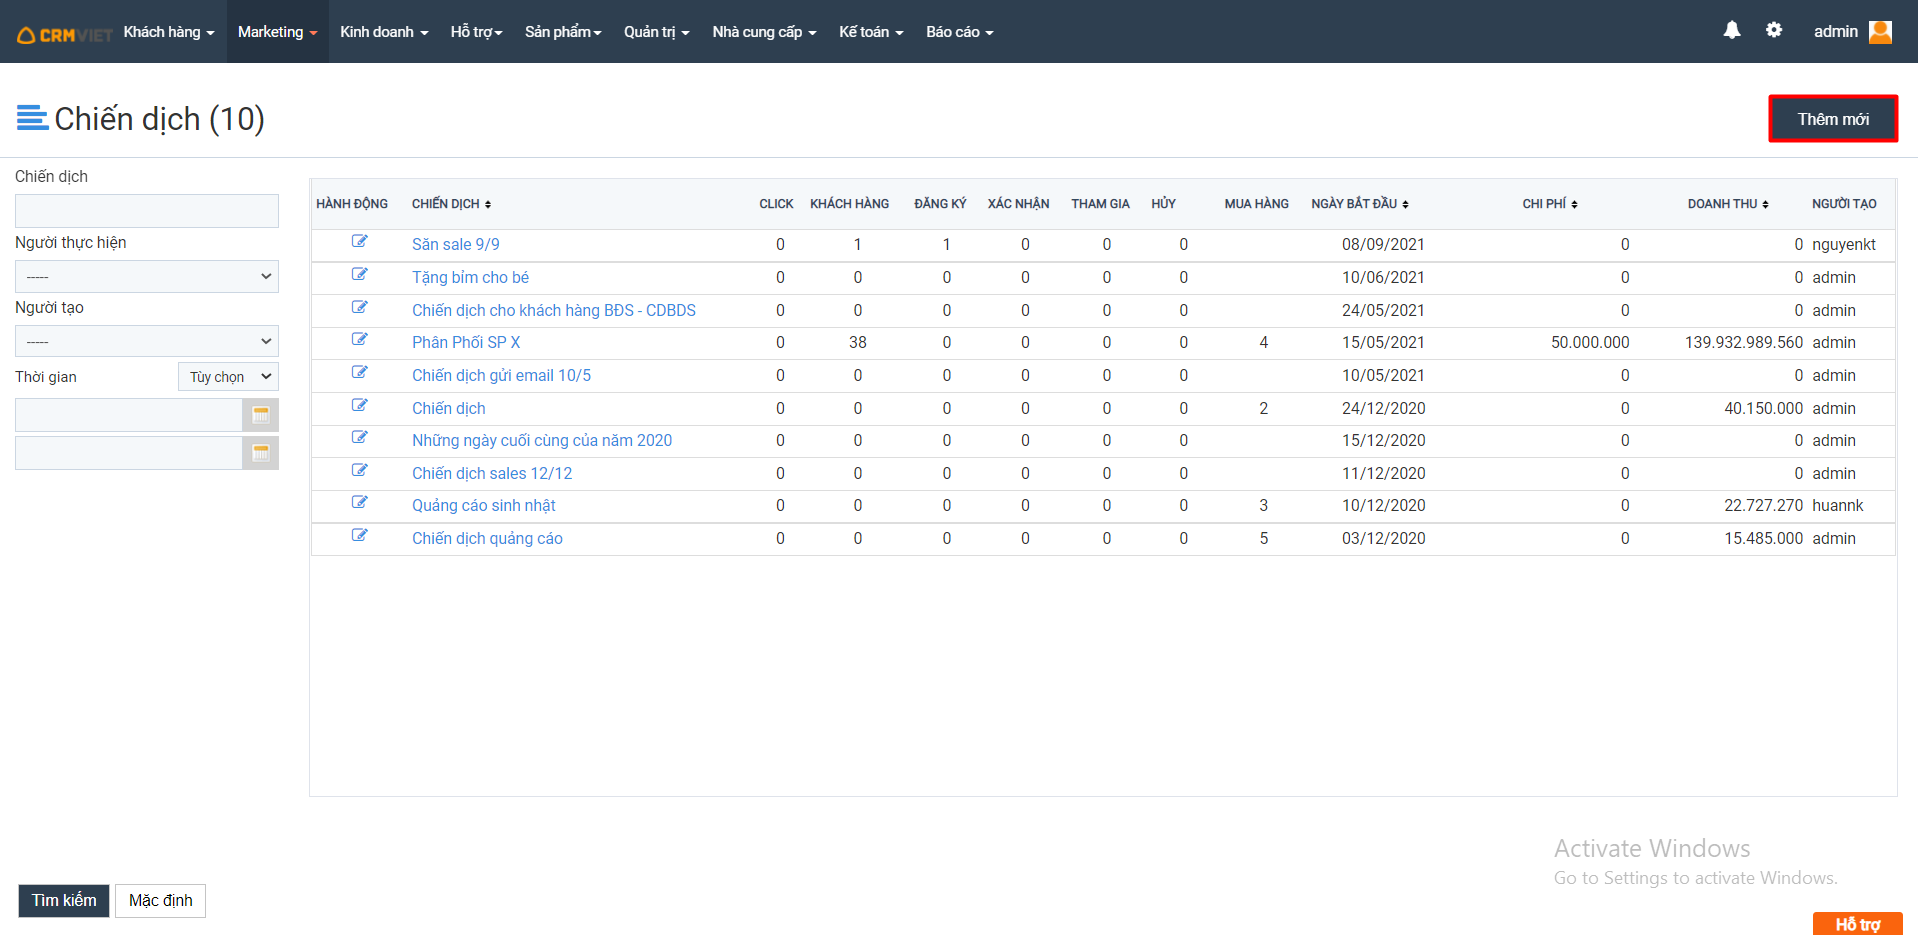Click the Mặc định button

coord(160,900)
